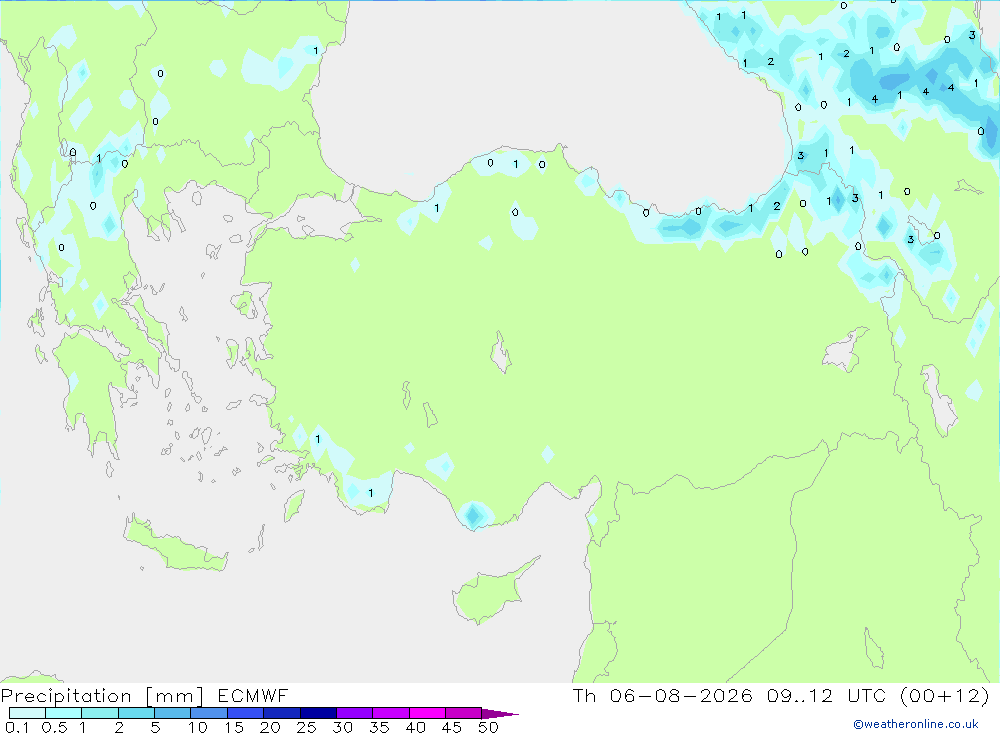Pick the 10–15 mm legend color swatch
The height and width of the screenshot is (733, 1000).
(x=209, y=713)
